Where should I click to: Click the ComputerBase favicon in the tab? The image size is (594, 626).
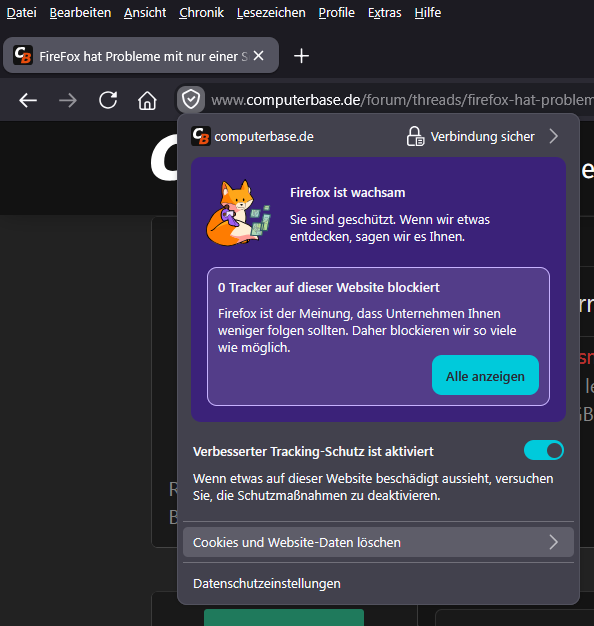click(x=23, y=55)
